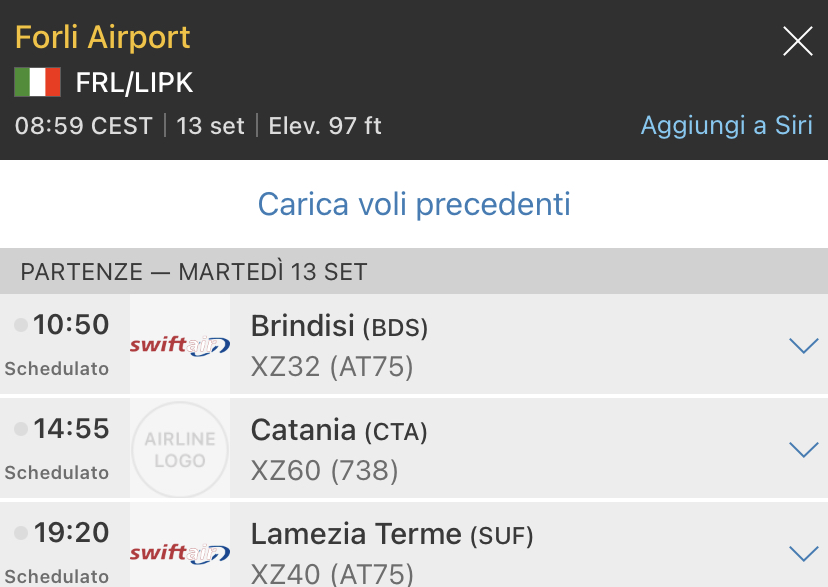828x587 pixels.
Task: Click the Partenze Martedì 13 Set header
Action: tap(194, 271)
